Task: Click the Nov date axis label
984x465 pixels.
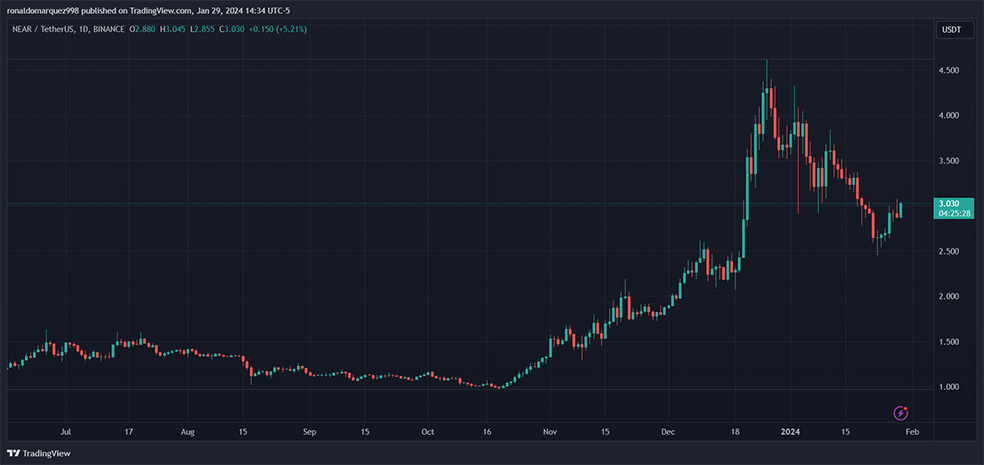Action: click(549, 432)
